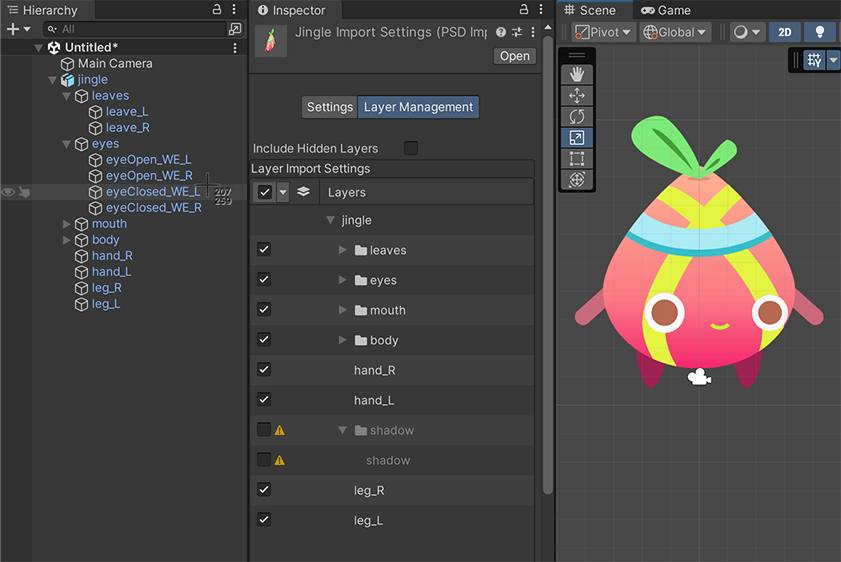Expand the mouth object in Hierarchy
This screenshot has height=562, width=841.
[67, 224]
